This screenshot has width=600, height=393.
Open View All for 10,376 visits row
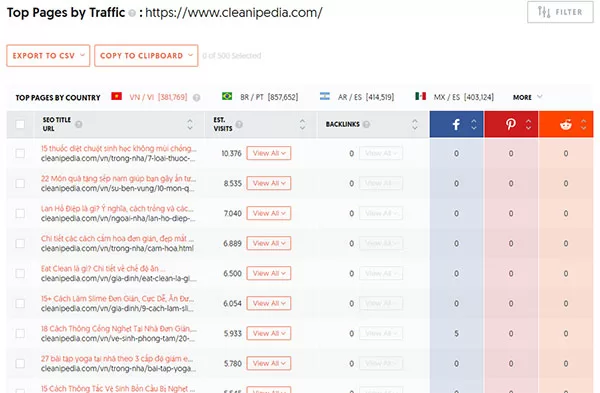coord(269,153)
